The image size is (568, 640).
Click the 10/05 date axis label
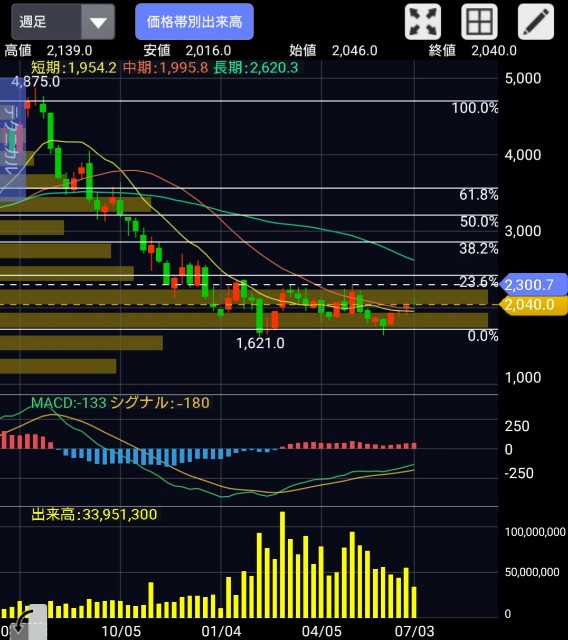pyautogui.click(x=121, y=631)
